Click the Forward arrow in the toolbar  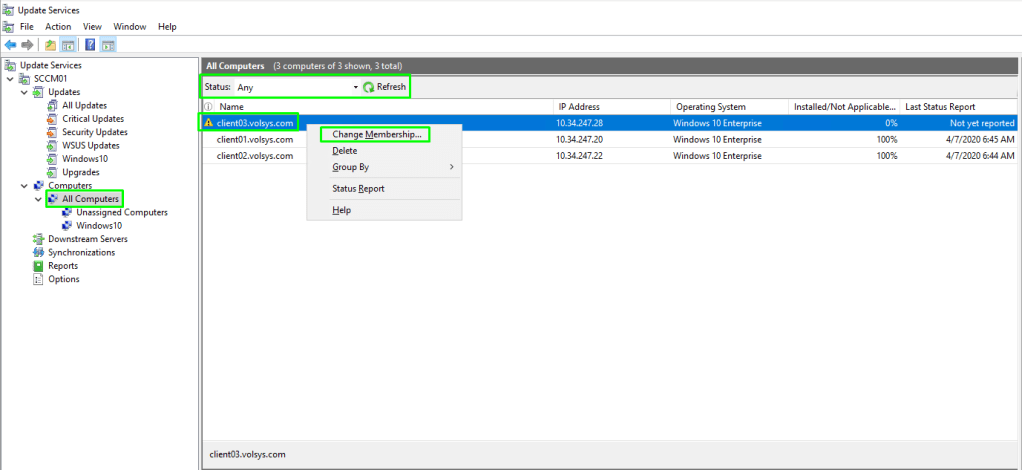[27, 45]
